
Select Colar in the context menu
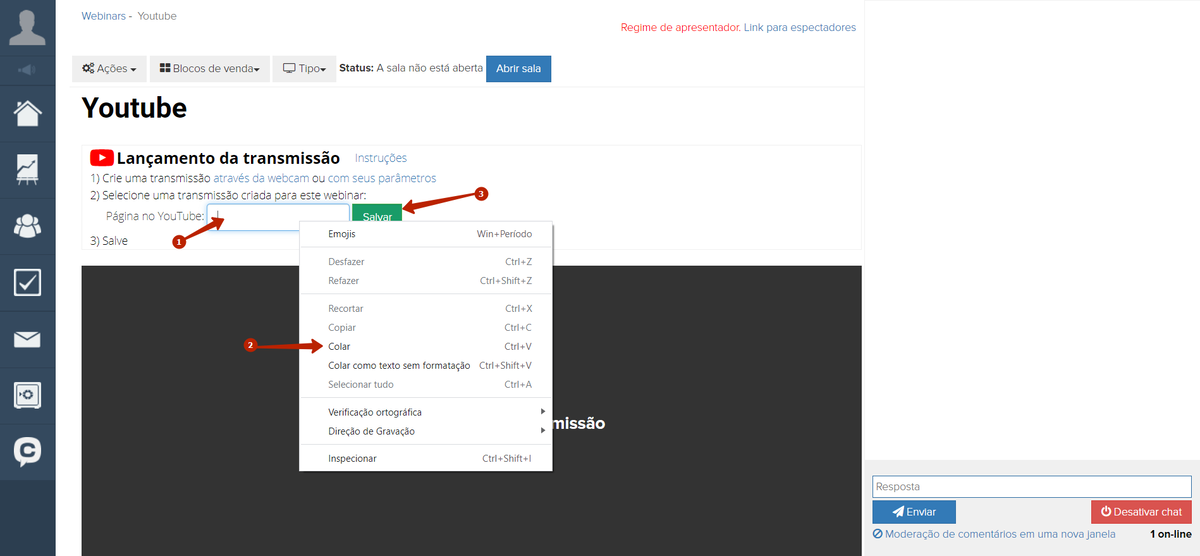point(426,347)
